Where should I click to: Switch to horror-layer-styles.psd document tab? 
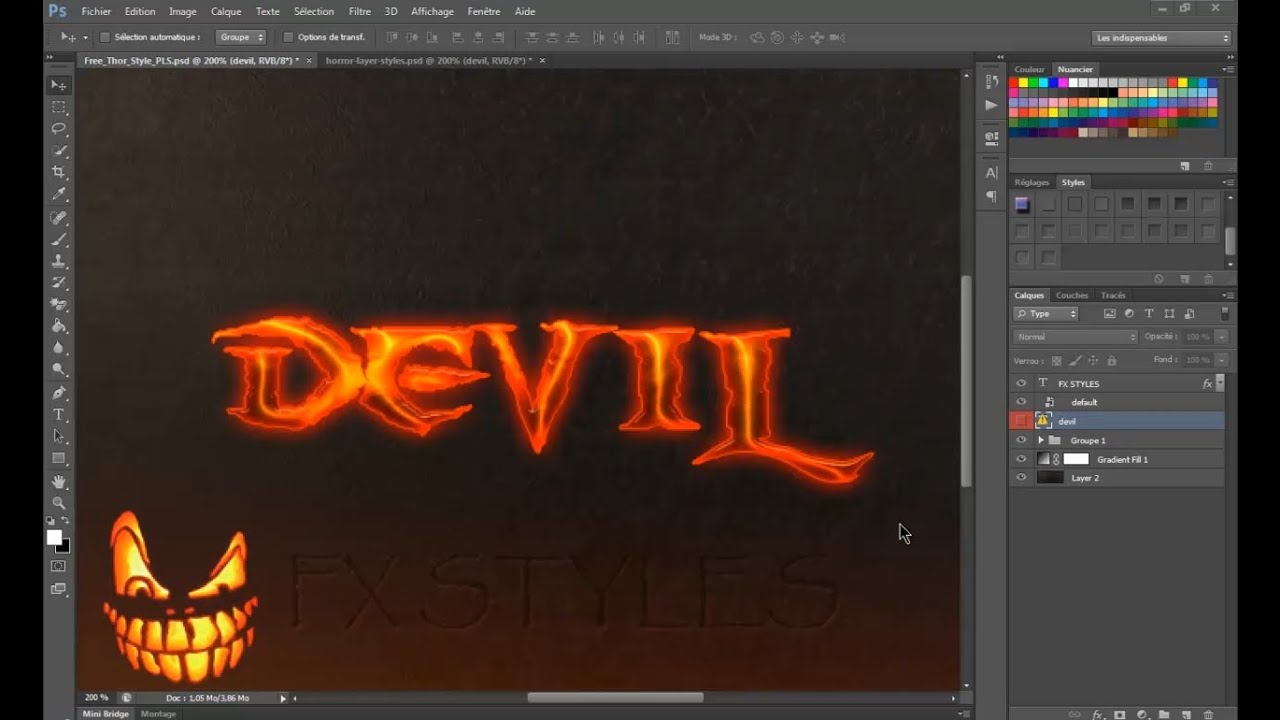[427, 60]
